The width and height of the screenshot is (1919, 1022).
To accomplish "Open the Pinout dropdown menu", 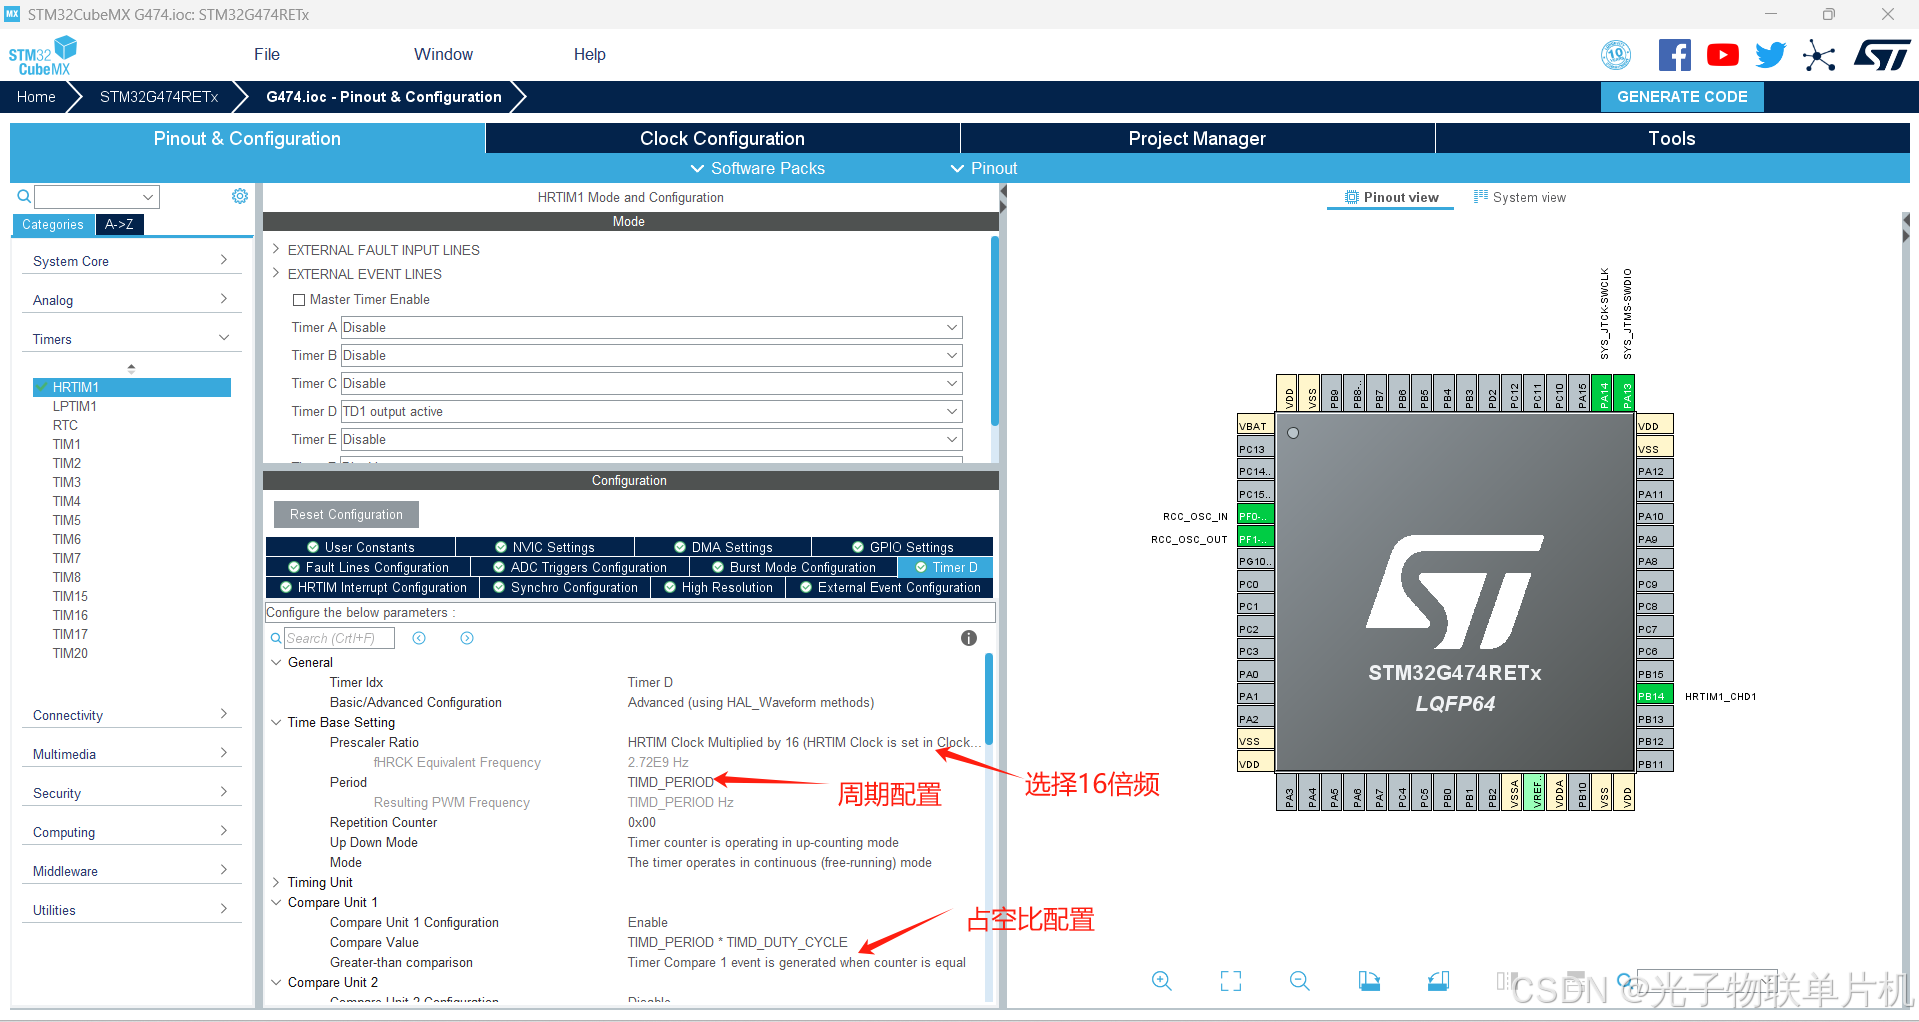I will [984, 168].
